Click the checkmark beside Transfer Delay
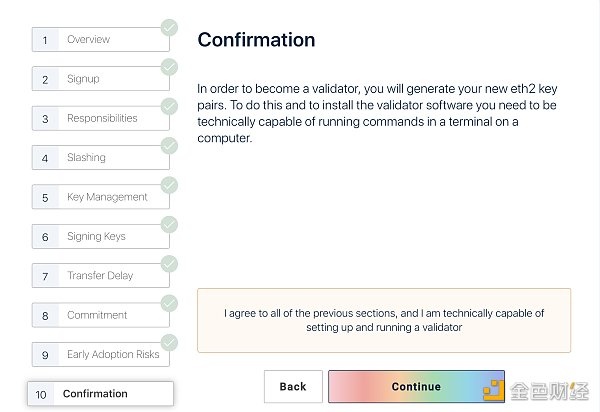Viewport: 600px width, 412px height. click(x=169, y=264)
